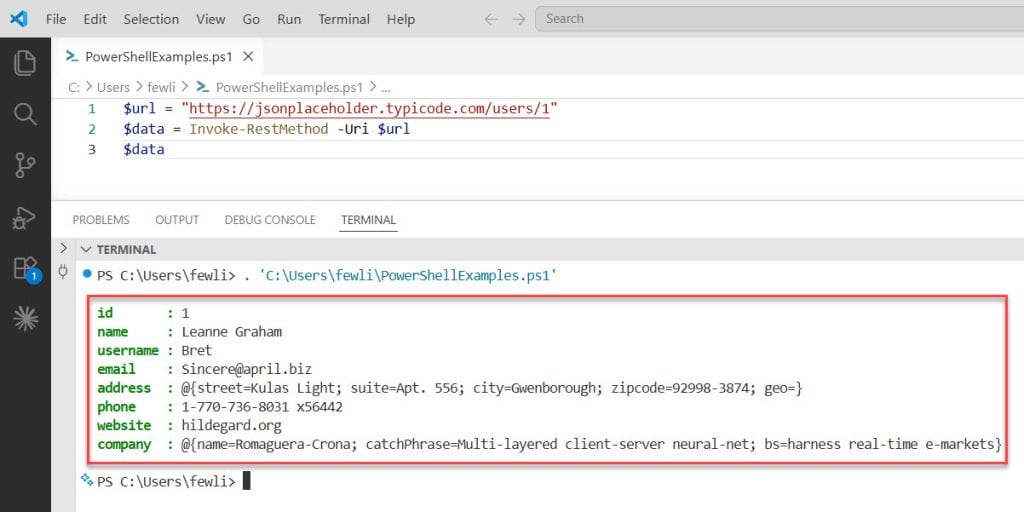The image size is (1024, 512).
Task: Click the terminal cursor at last prompt
Action: (247, 481)
